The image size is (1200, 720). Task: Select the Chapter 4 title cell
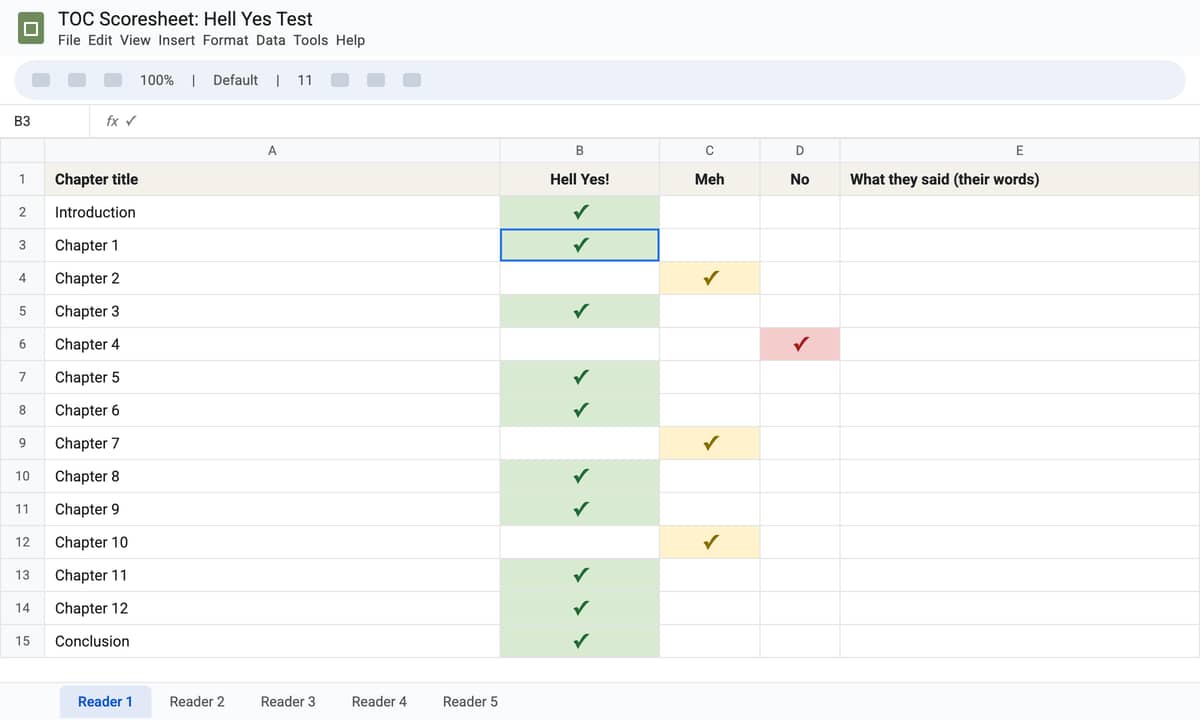click(272, 344)
